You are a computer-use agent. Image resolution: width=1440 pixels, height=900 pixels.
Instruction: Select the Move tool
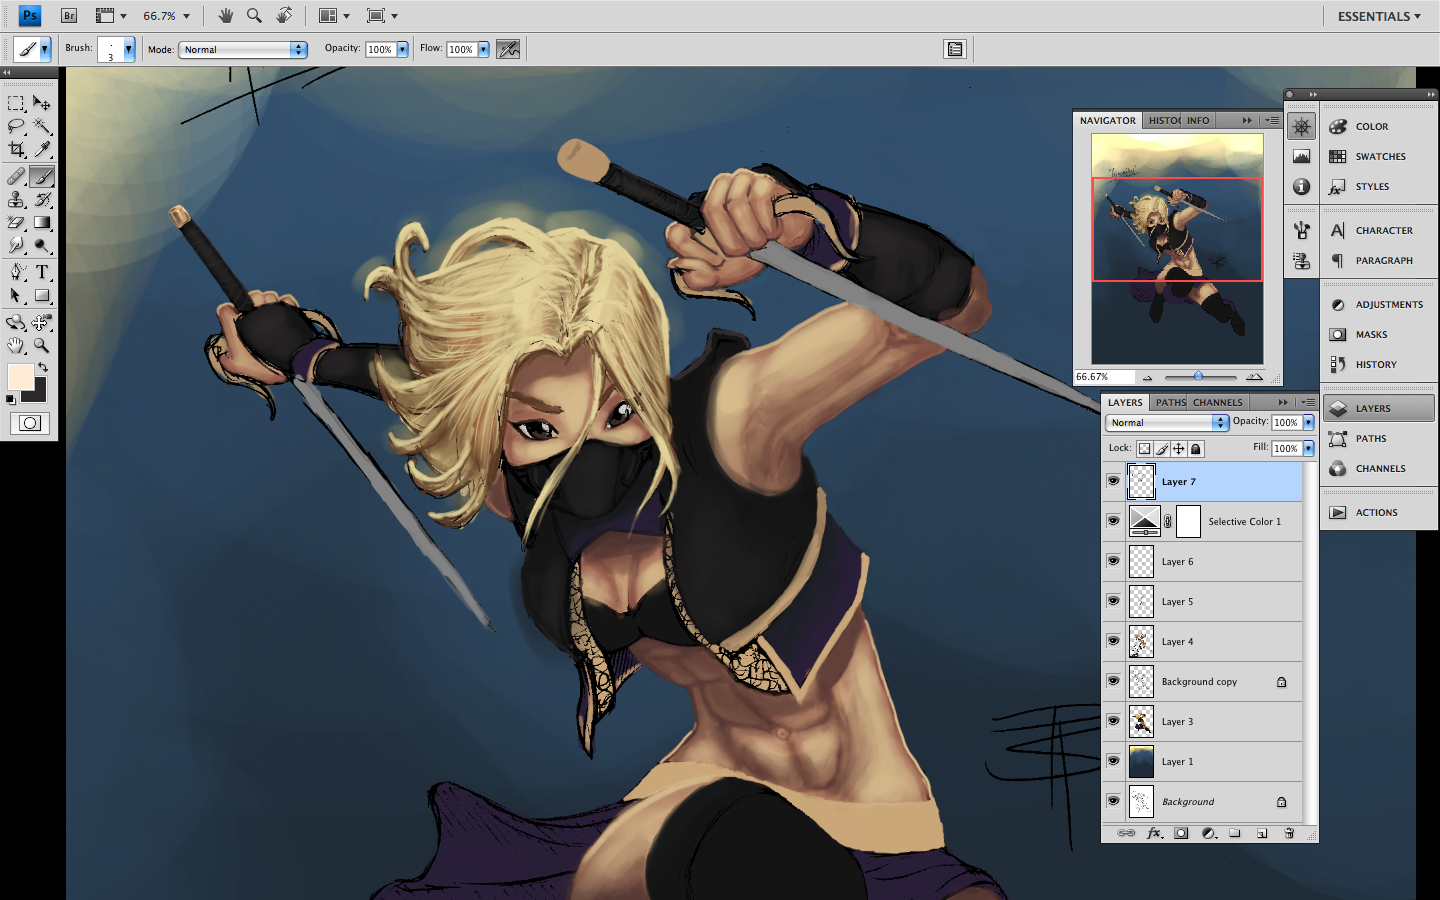click(x=42, y=103)
